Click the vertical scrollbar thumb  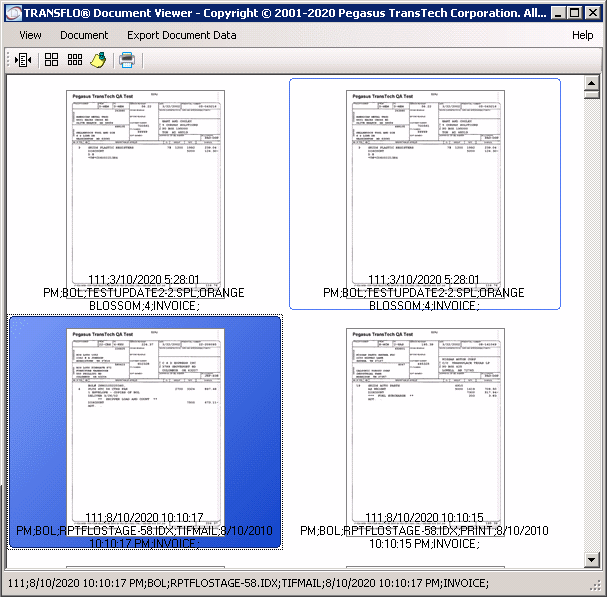point(591,94)
